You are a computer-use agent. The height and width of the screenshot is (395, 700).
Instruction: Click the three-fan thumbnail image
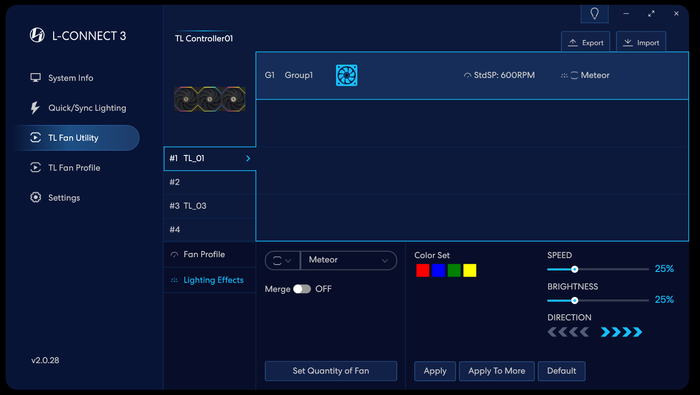[x=209, y=99]
